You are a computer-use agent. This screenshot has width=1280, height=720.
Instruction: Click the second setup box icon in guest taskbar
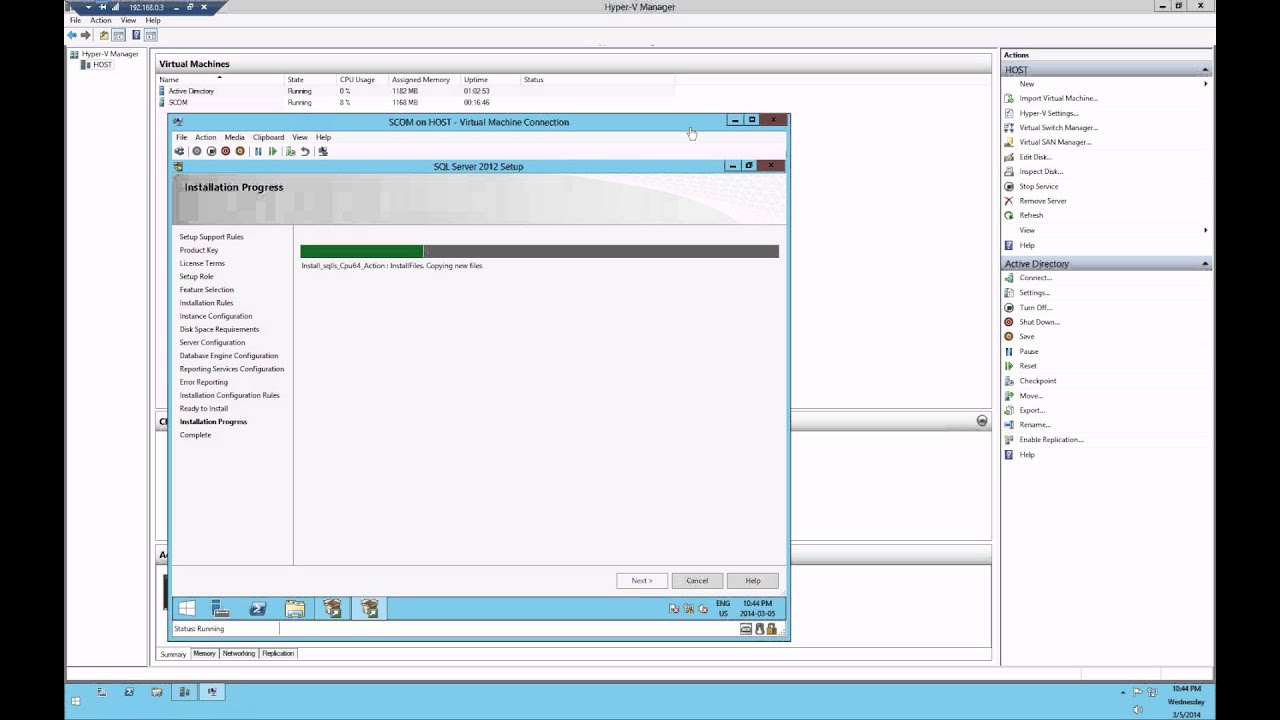coord(369,608)
